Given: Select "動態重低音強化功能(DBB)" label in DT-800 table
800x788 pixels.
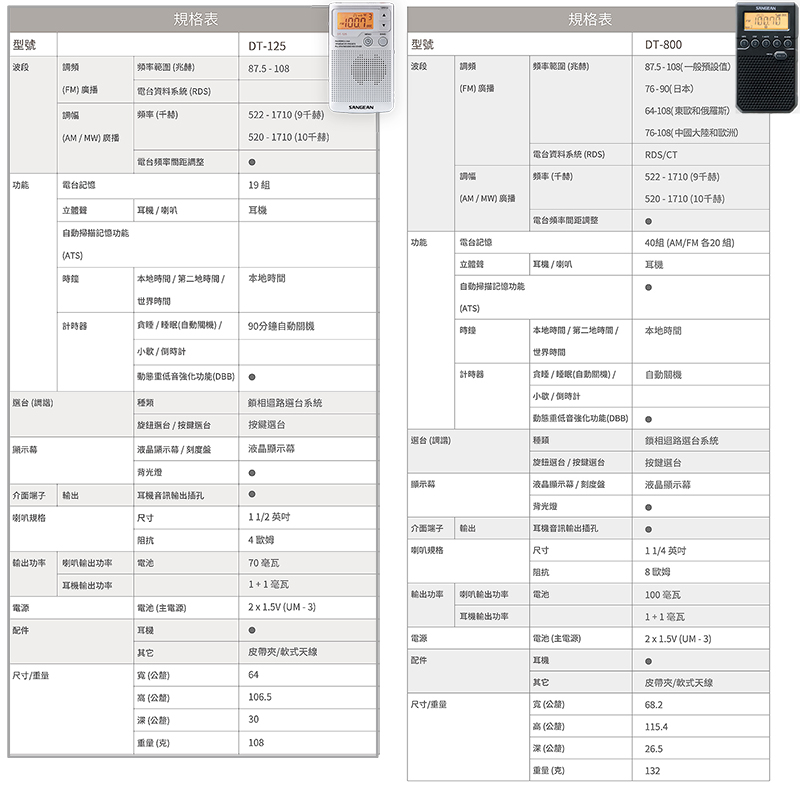Looking at the screenshot, I should coord(581,418).
